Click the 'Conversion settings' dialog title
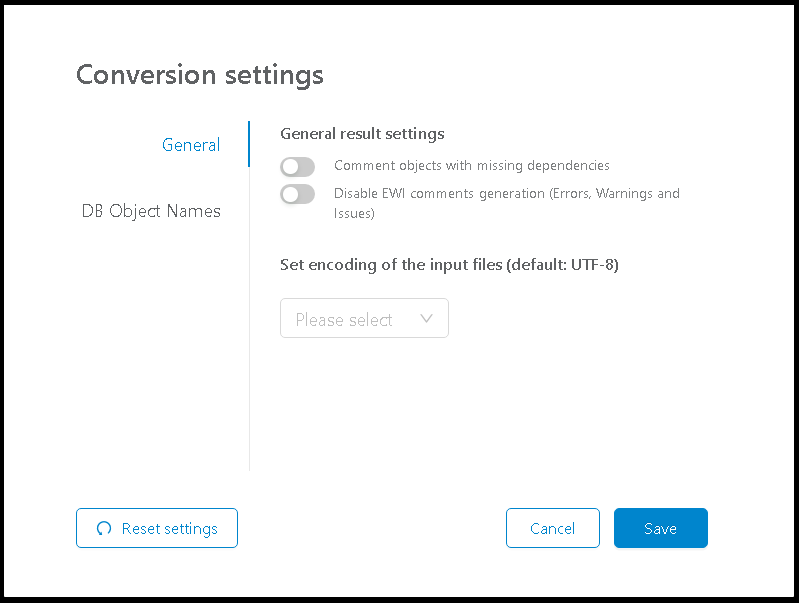 tap(200, 75)
